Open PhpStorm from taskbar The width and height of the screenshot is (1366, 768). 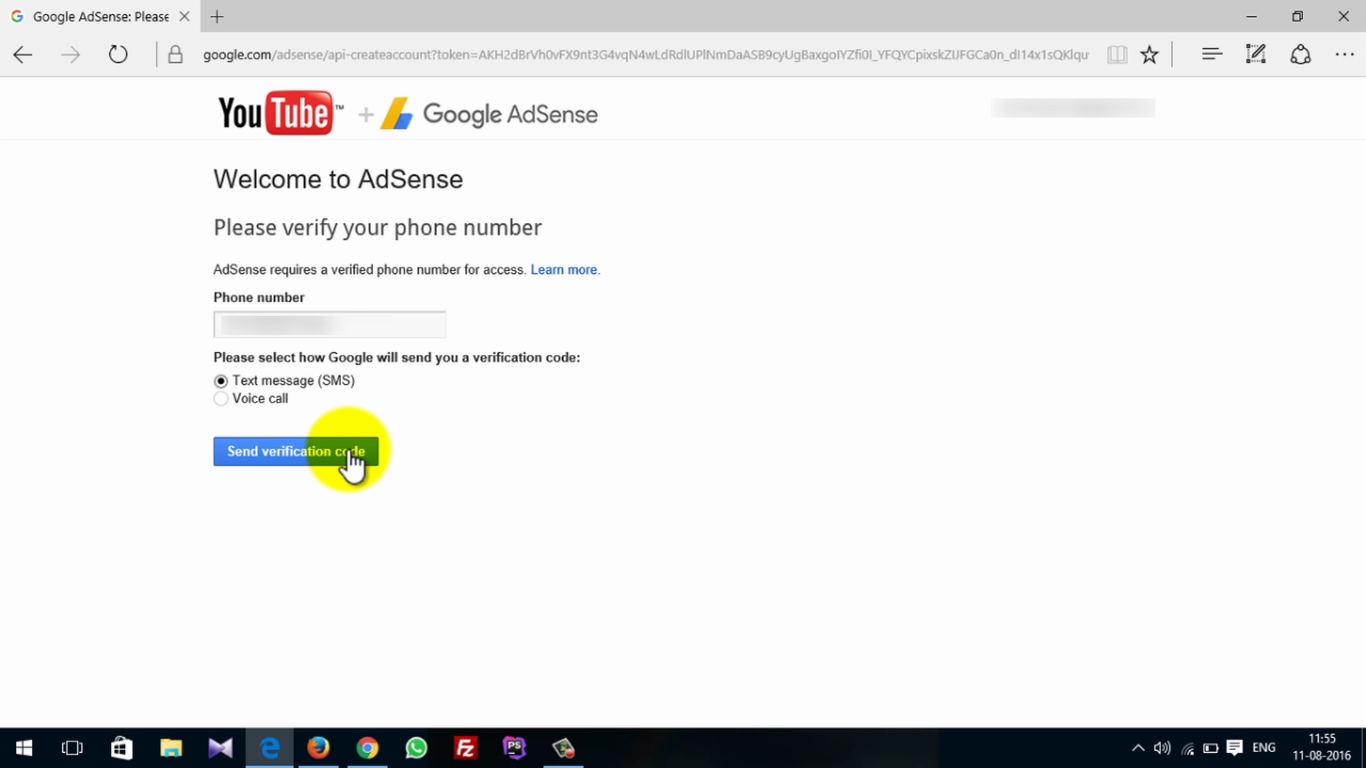click(514, 748)
